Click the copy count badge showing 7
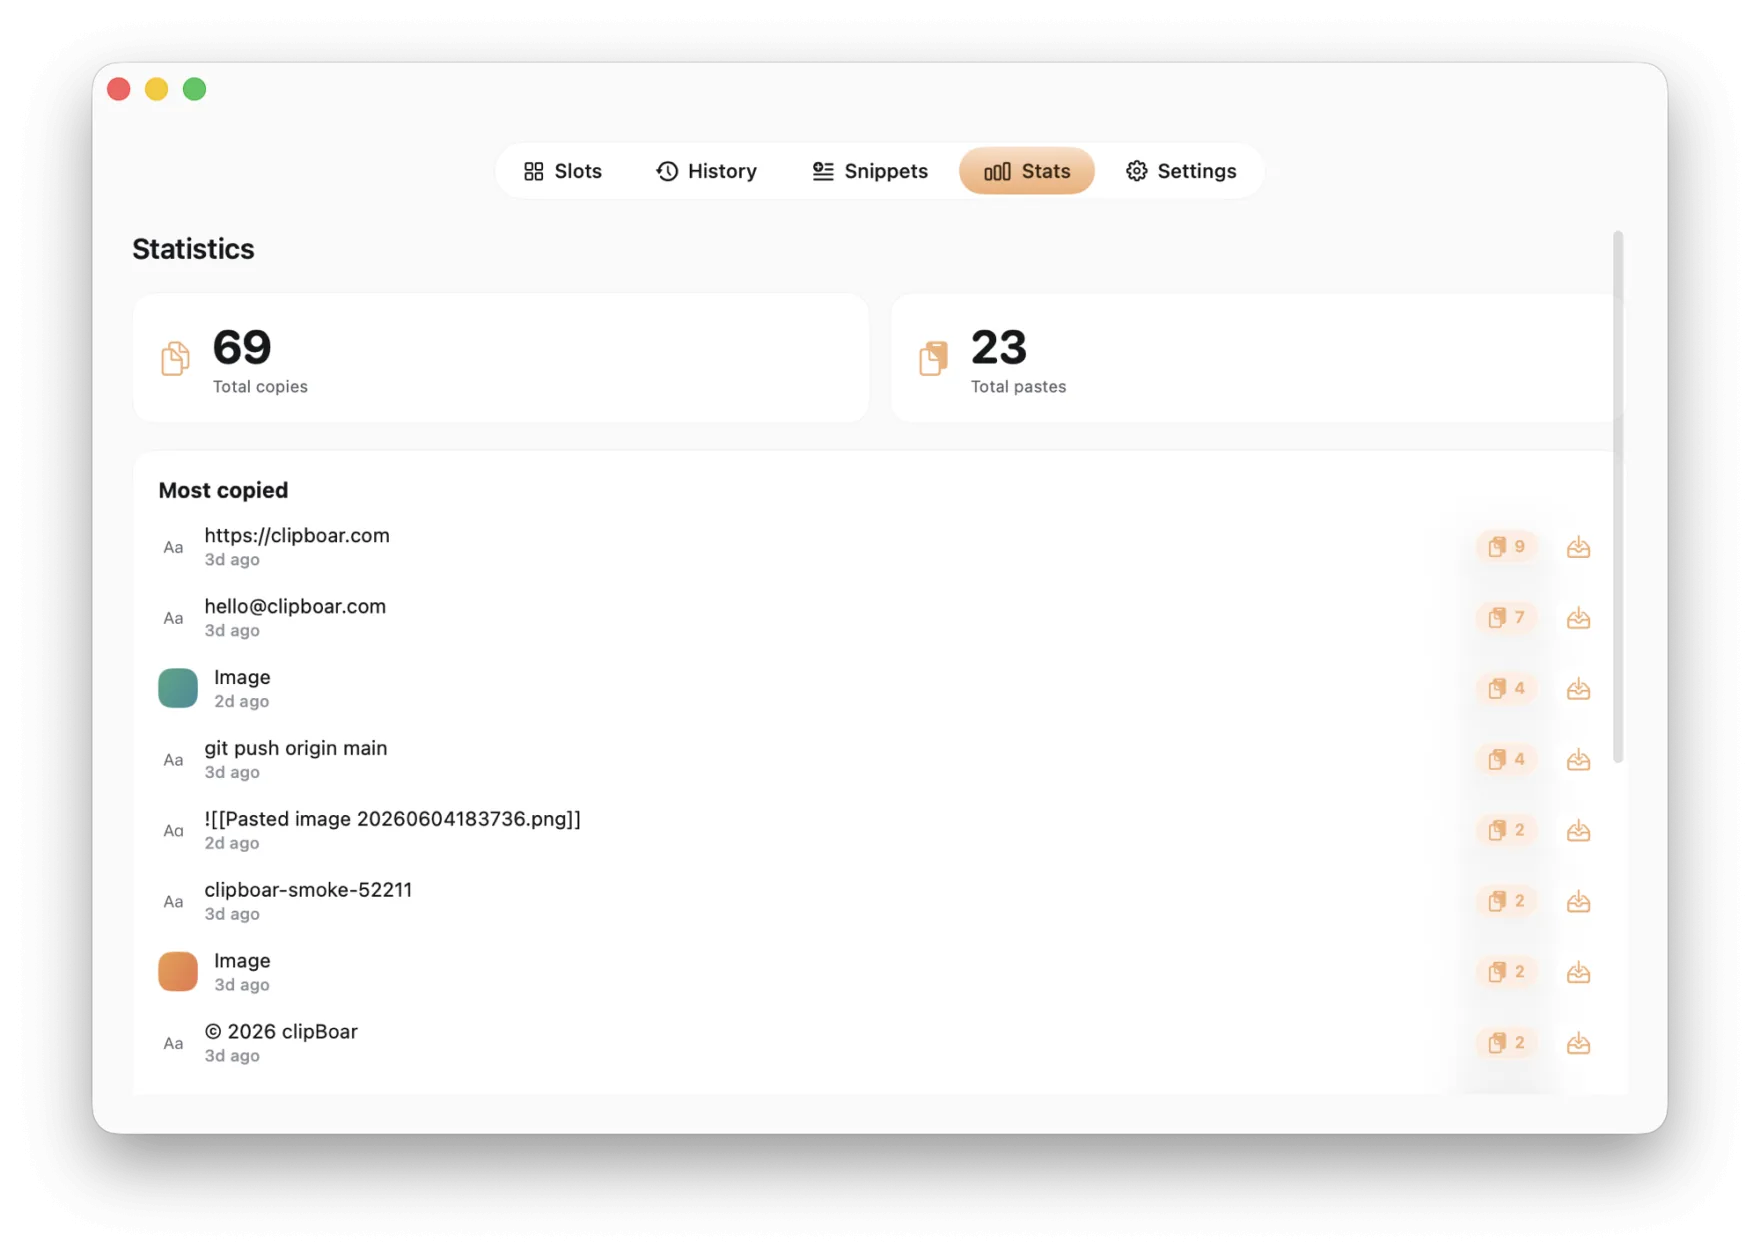The height and width of the screenshot is (1256, 1760). tap(1506, 618)
